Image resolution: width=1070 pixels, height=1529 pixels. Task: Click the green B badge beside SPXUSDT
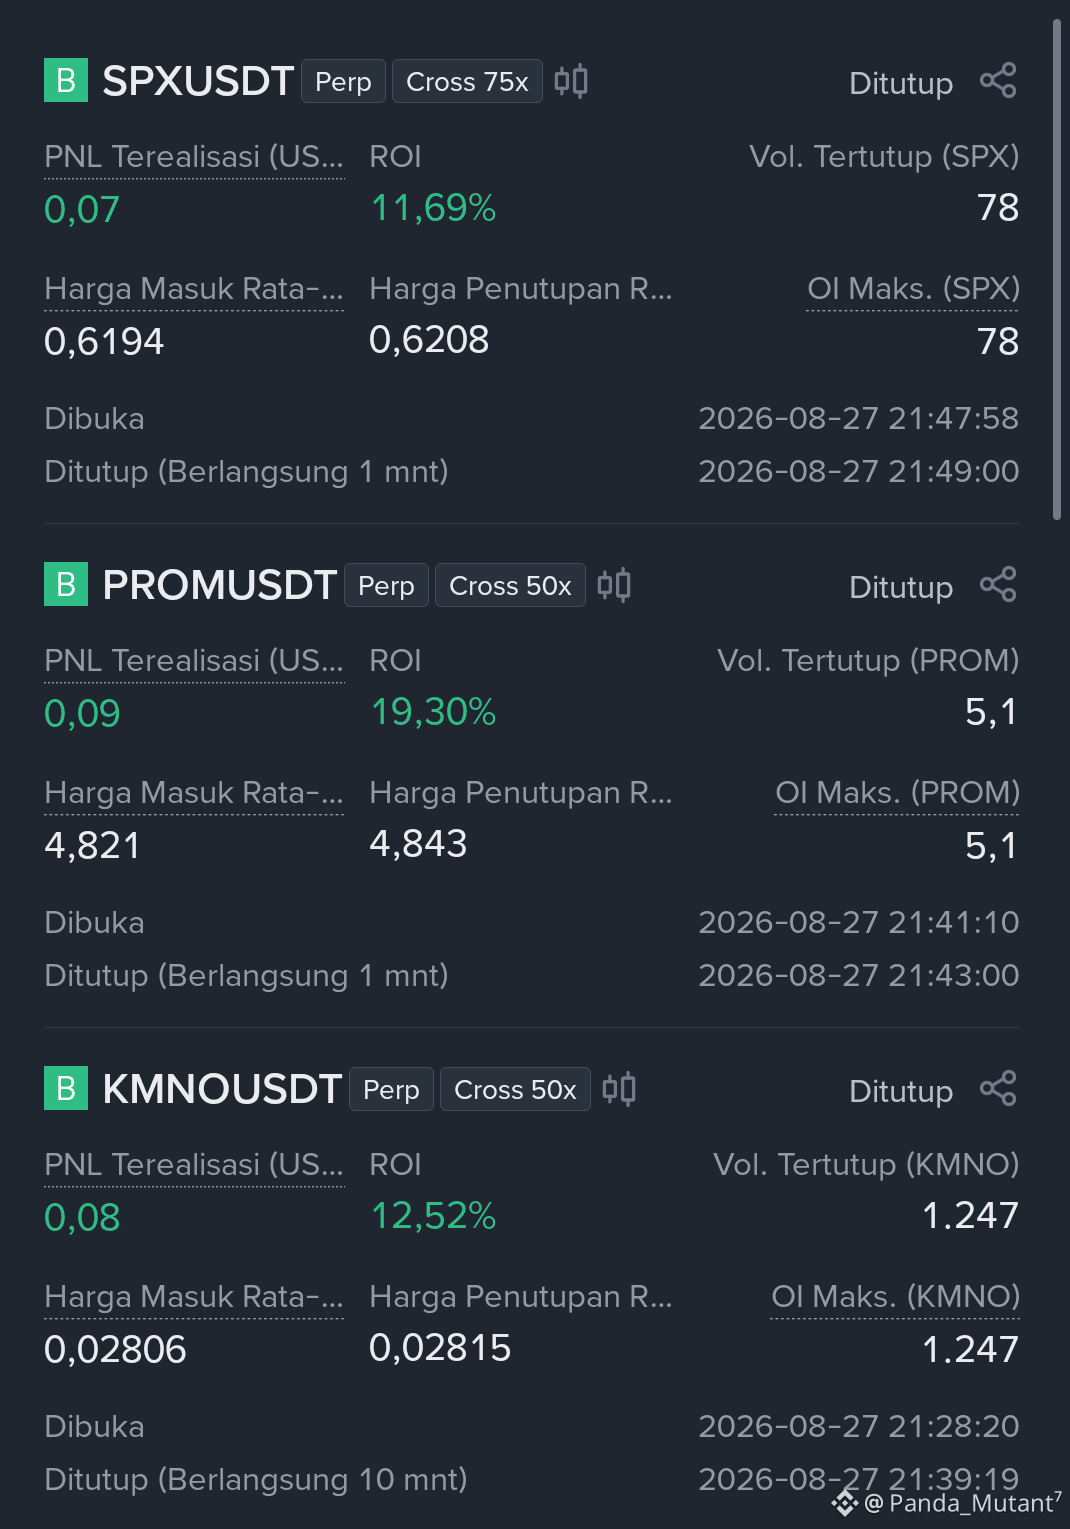pos(66,81)
